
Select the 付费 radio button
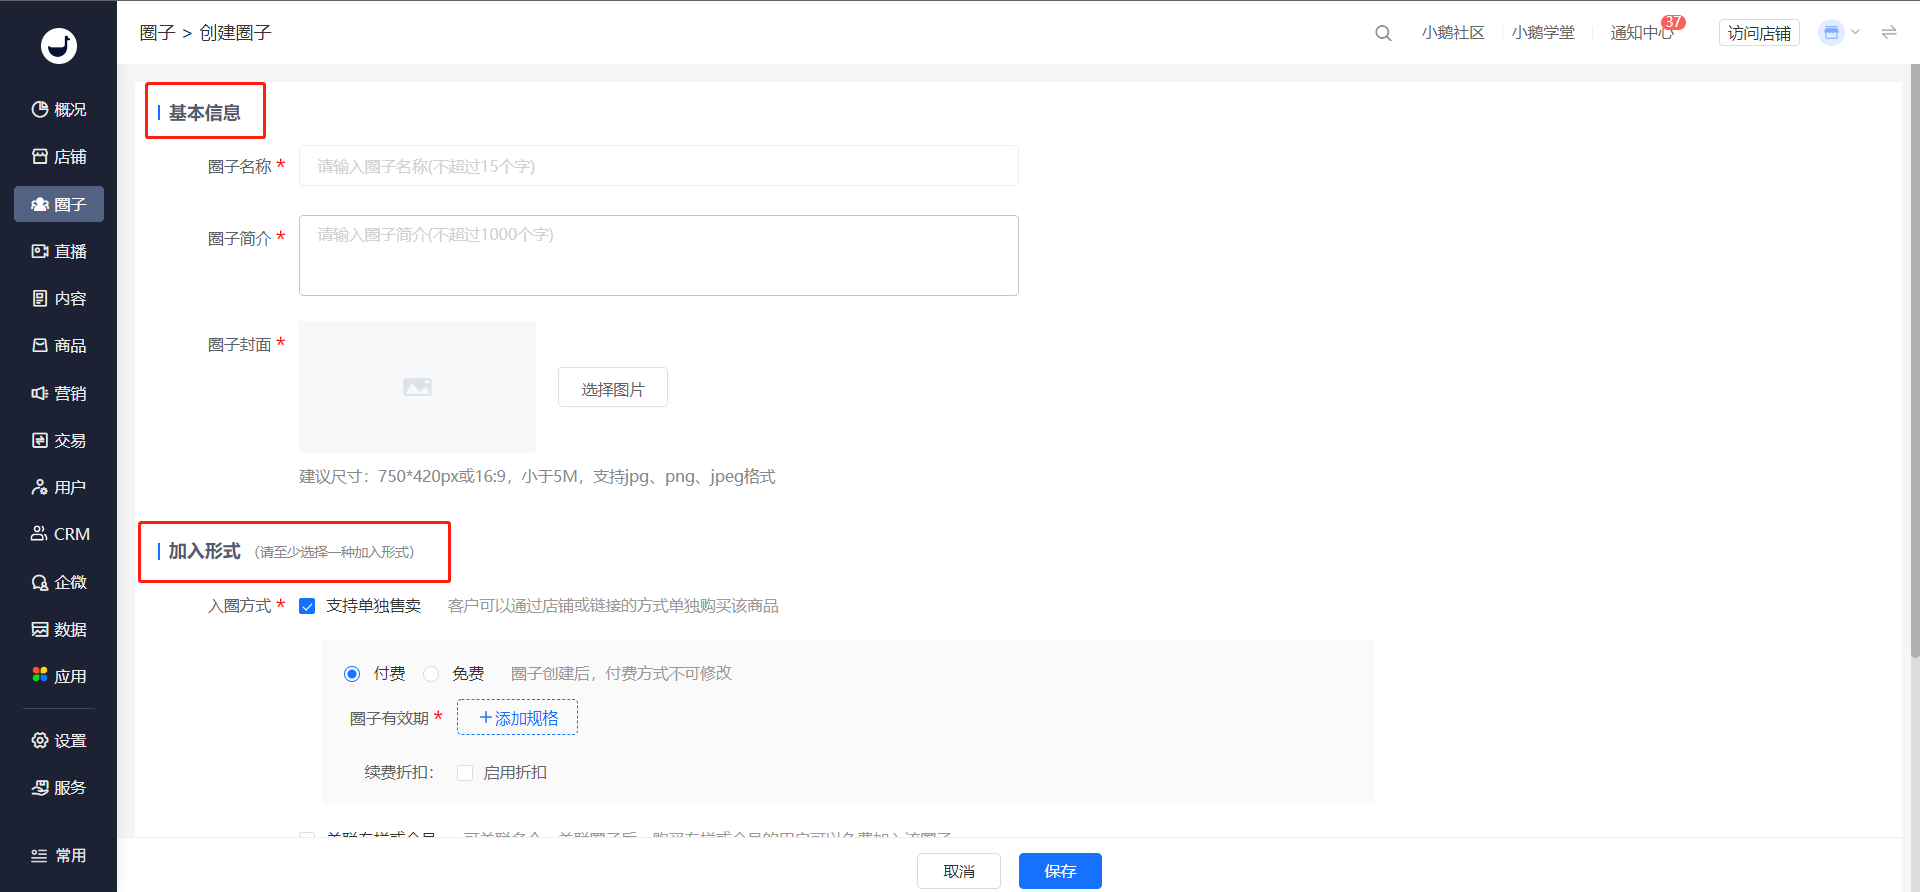[352, 674]
